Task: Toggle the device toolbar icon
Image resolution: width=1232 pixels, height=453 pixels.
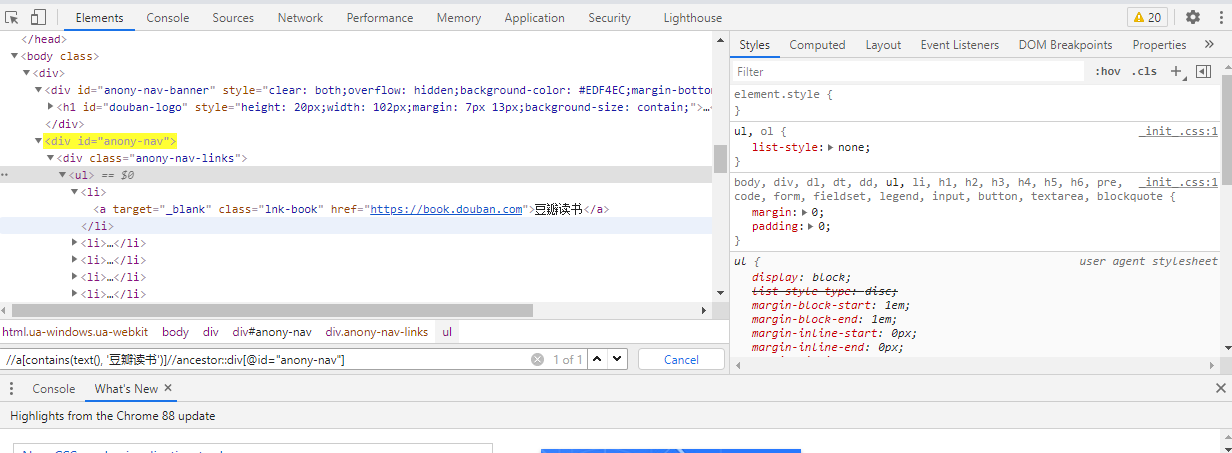Action: (38, 17)
